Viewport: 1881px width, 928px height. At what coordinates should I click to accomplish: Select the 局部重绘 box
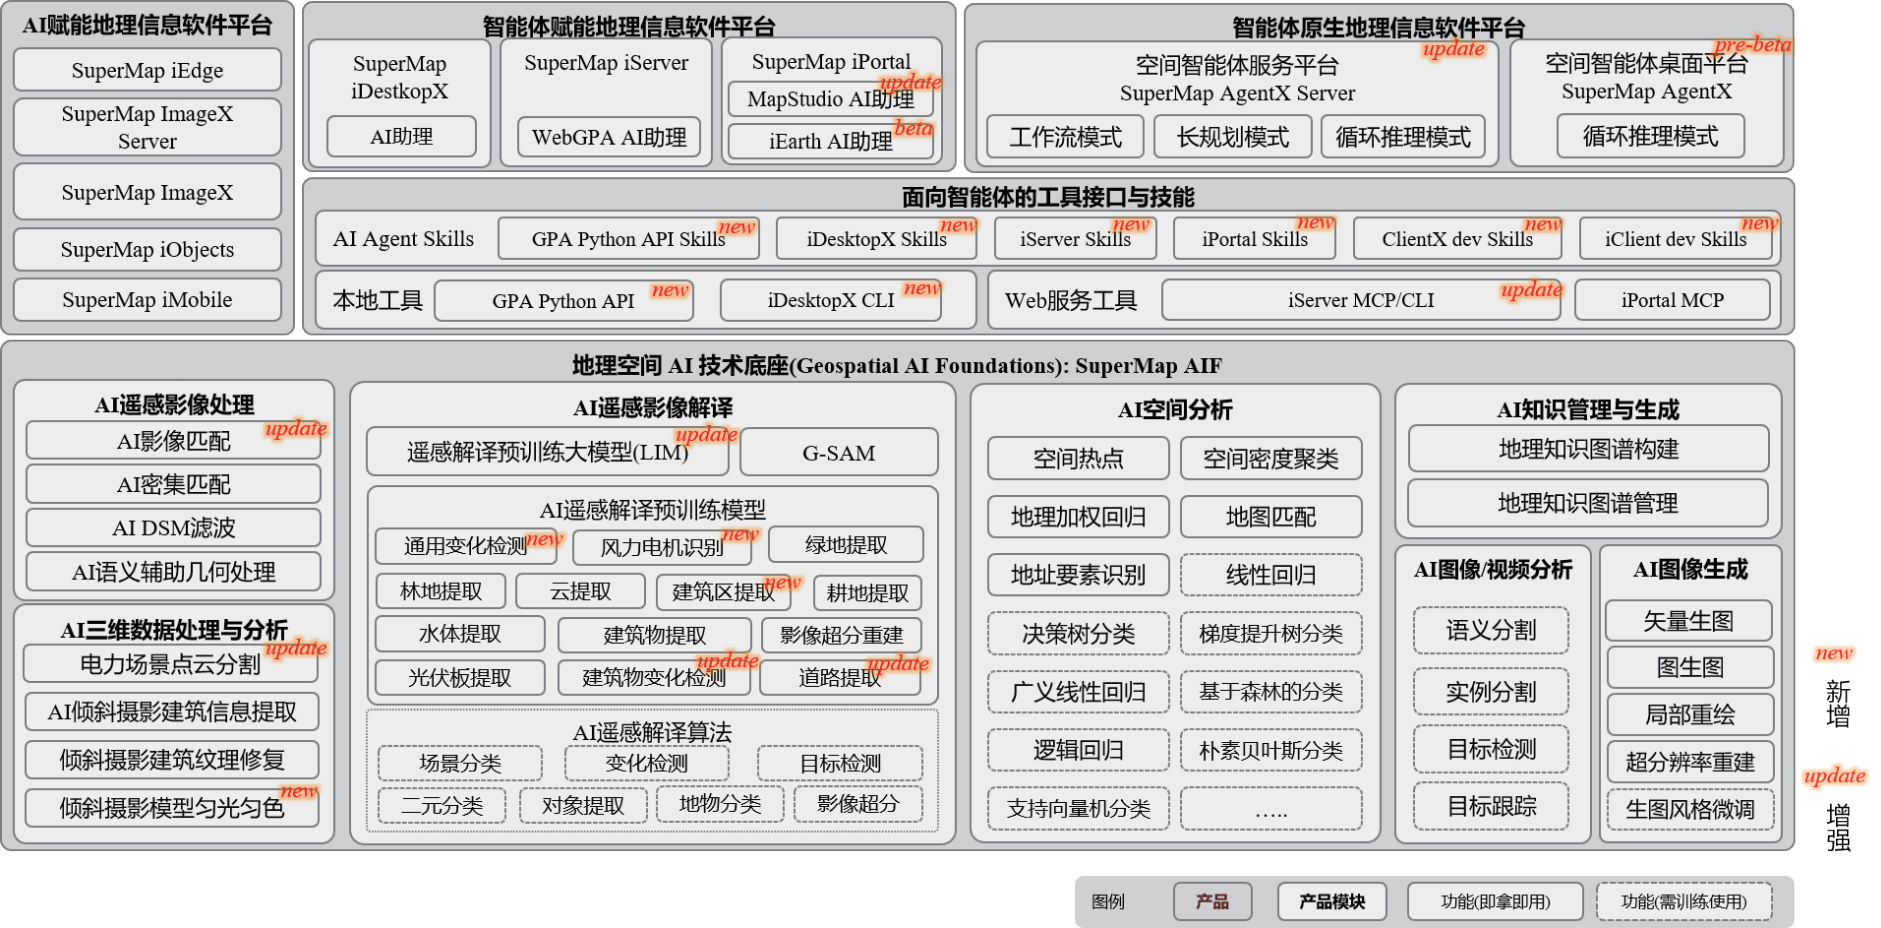[x=1689, y=714]
